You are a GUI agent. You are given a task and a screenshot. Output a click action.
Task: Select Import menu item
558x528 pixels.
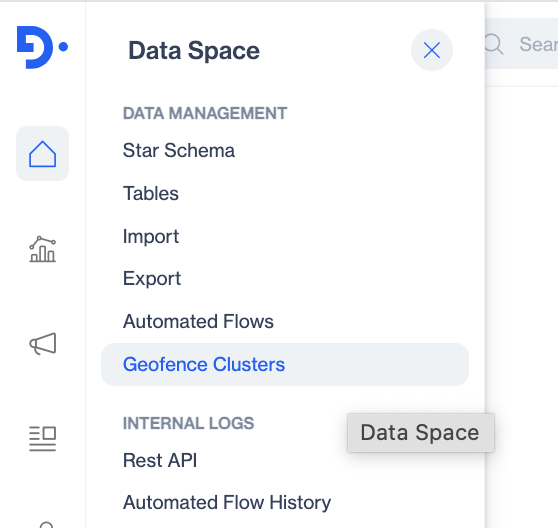[x=151, y=236]
